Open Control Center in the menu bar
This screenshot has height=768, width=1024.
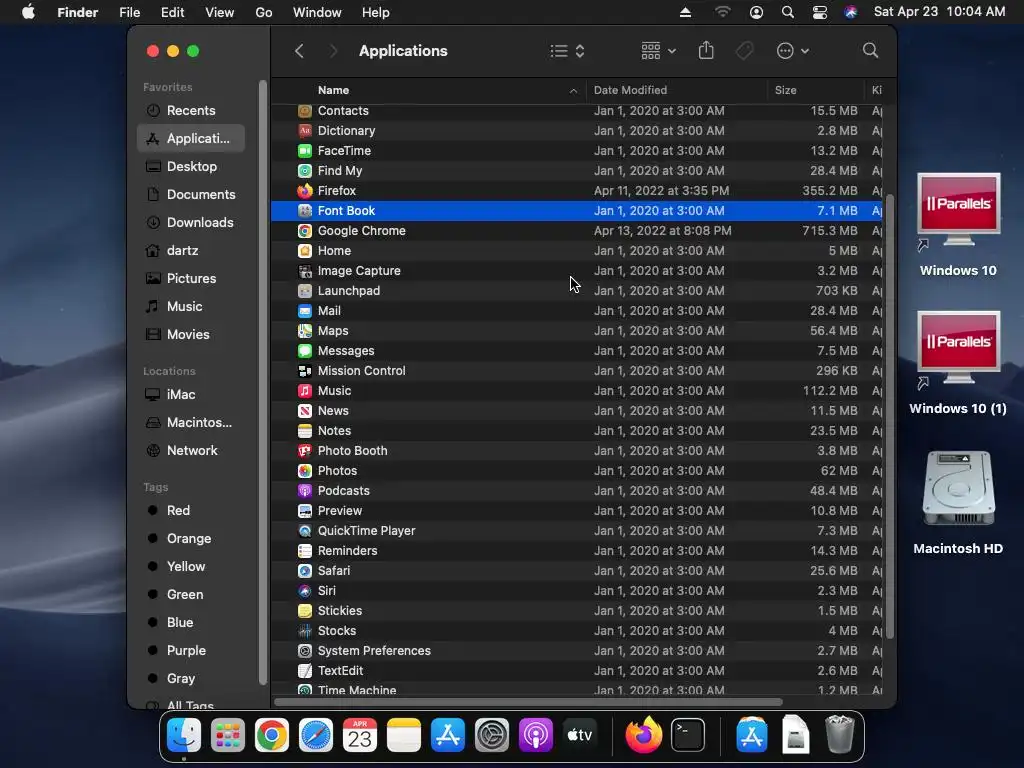tap(820, 12)
